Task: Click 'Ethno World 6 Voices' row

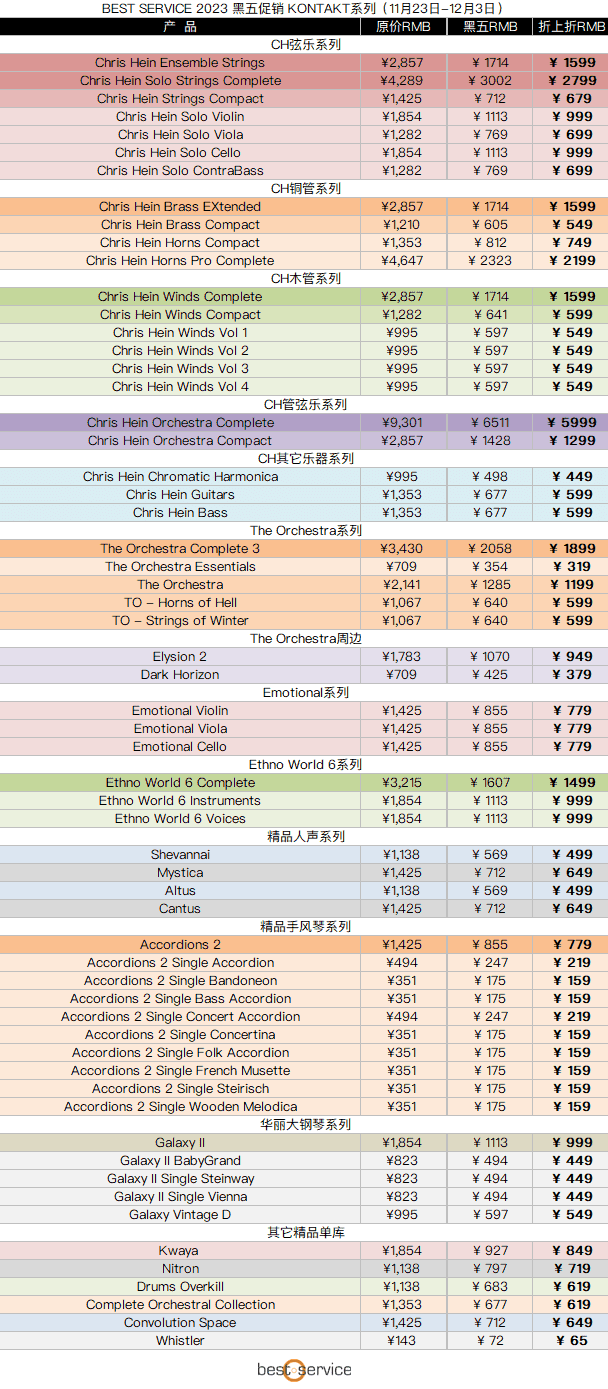Action: tap(180, 819)
